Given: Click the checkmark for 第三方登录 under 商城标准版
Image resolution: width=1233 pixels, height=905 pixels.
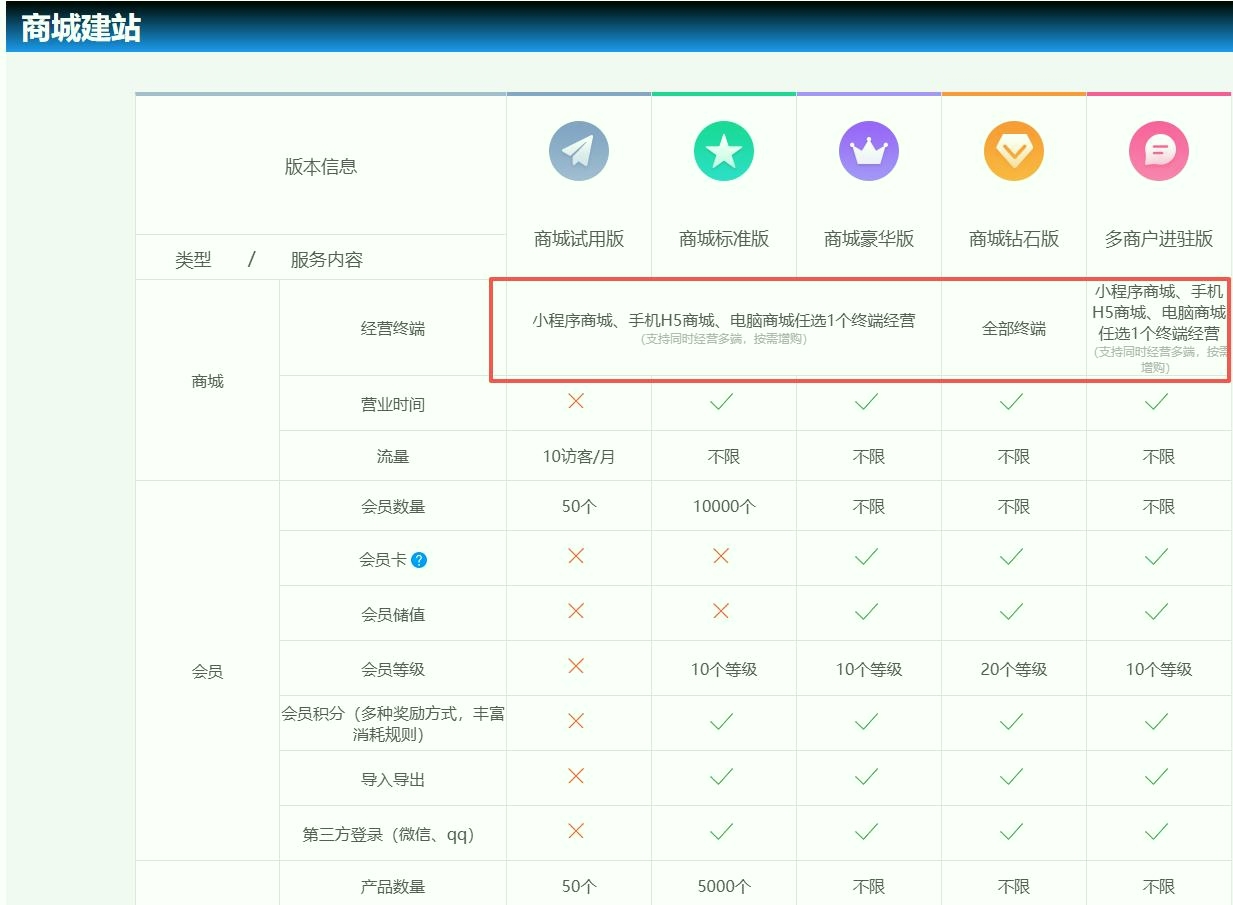Looking at the screenshot, I should pyautogui.click(x=722, y=832).
